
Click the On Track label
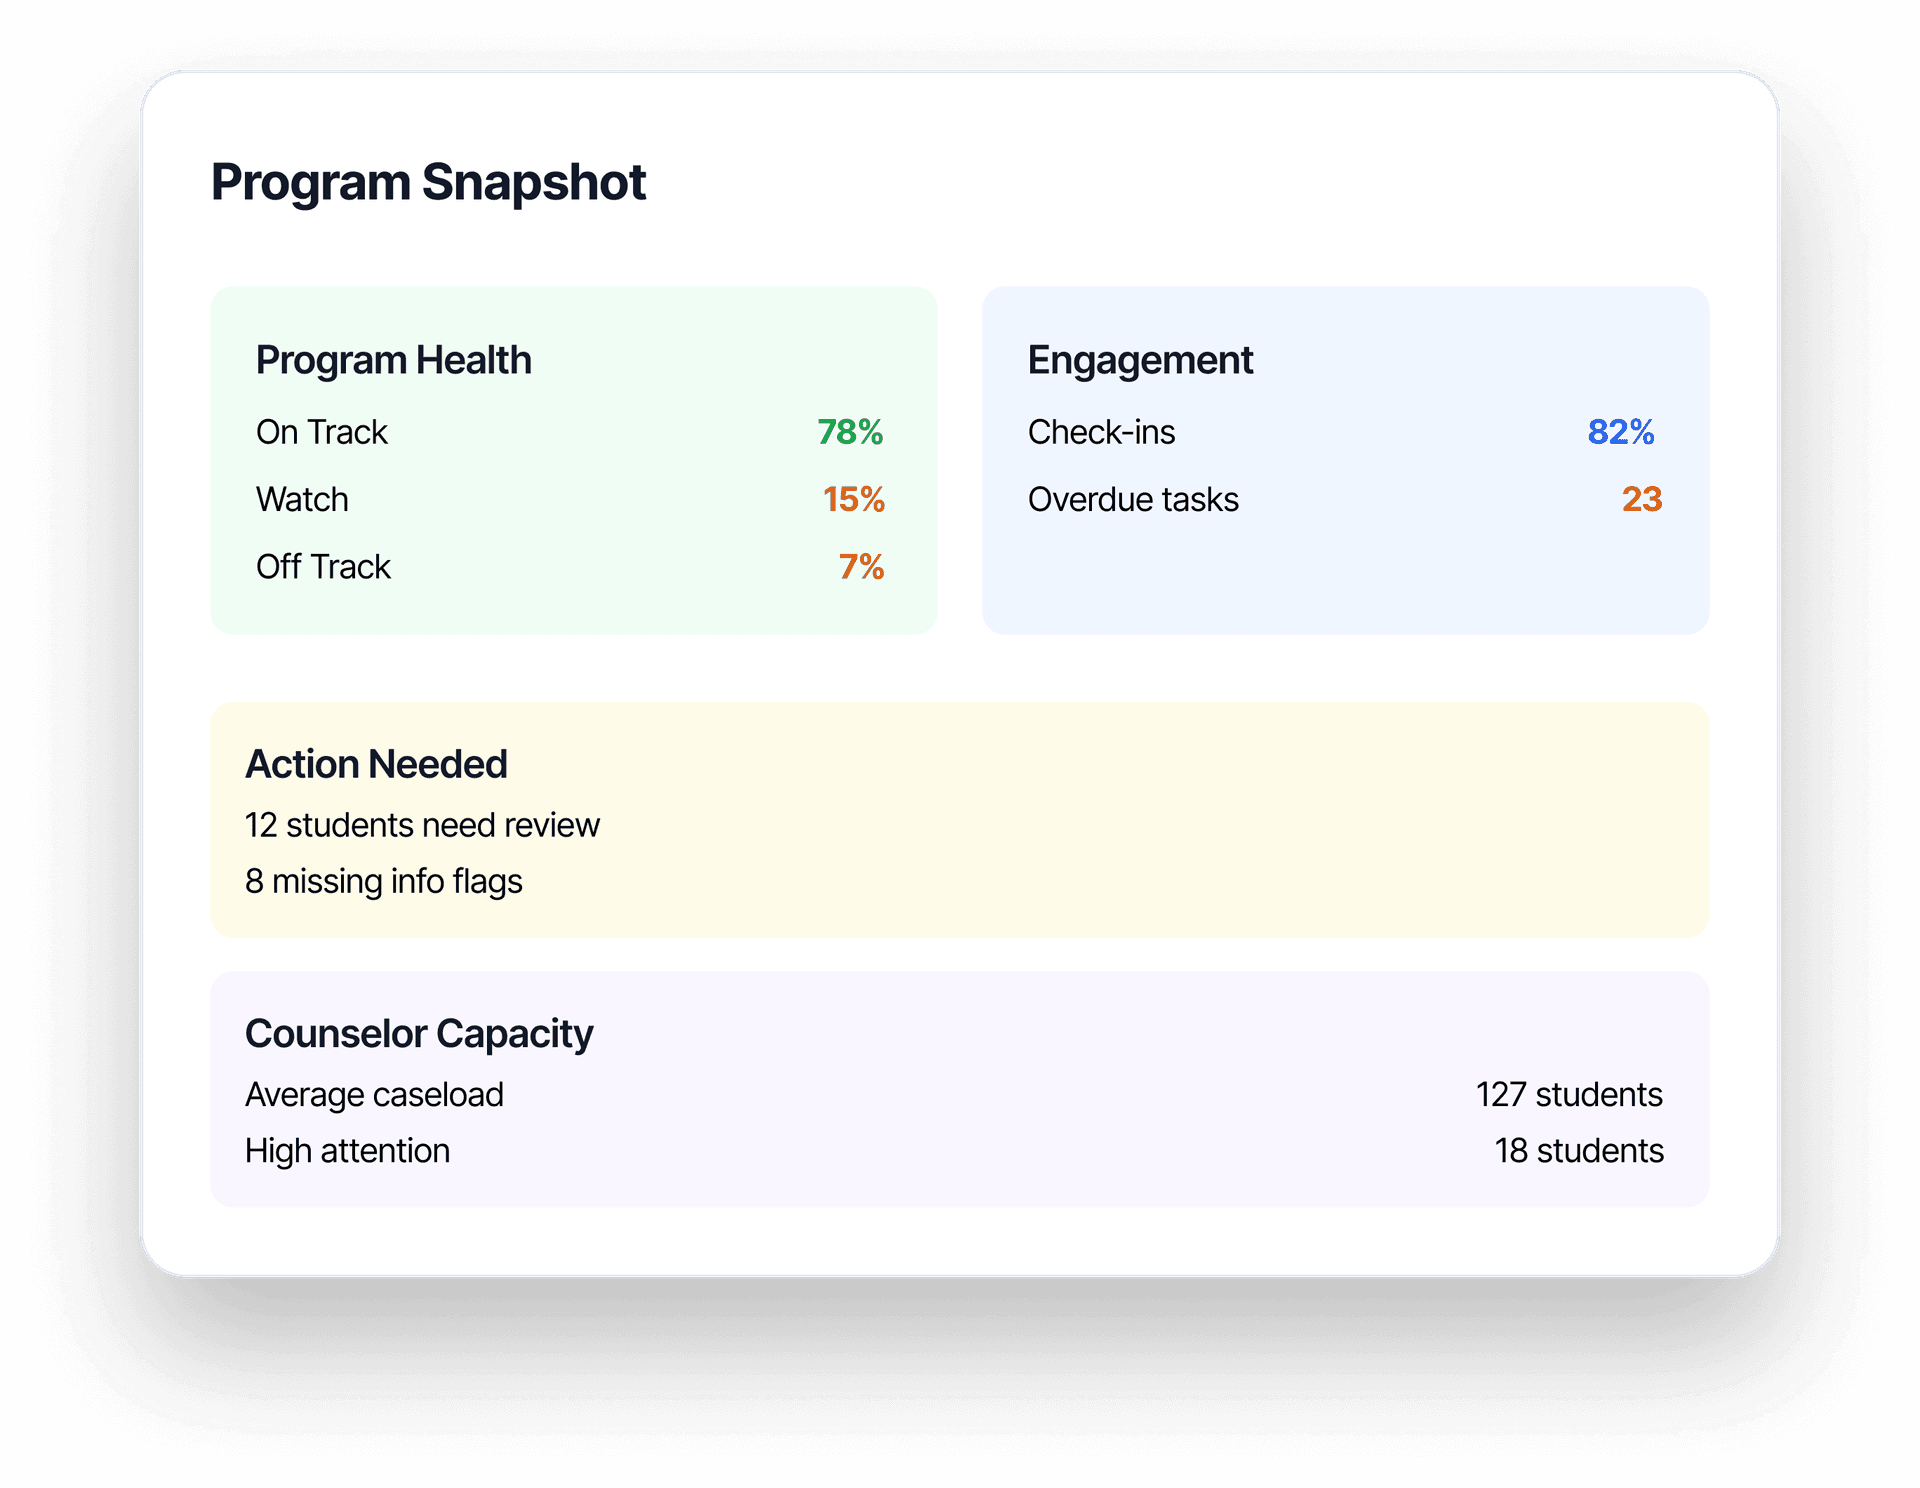coord(321,432)
